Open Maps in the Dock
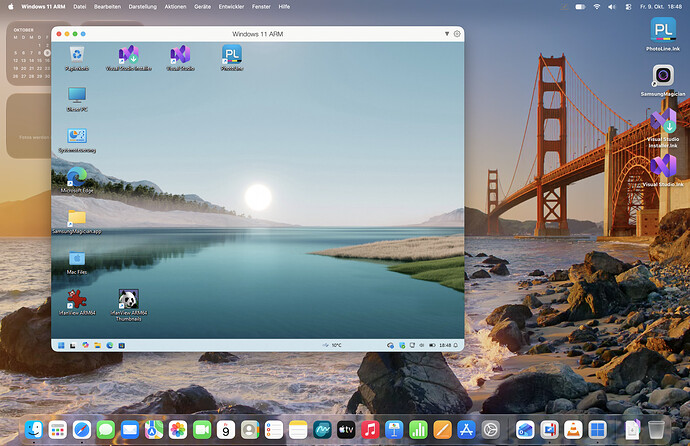This screenshot has height=446, width=690. [154, 430]
